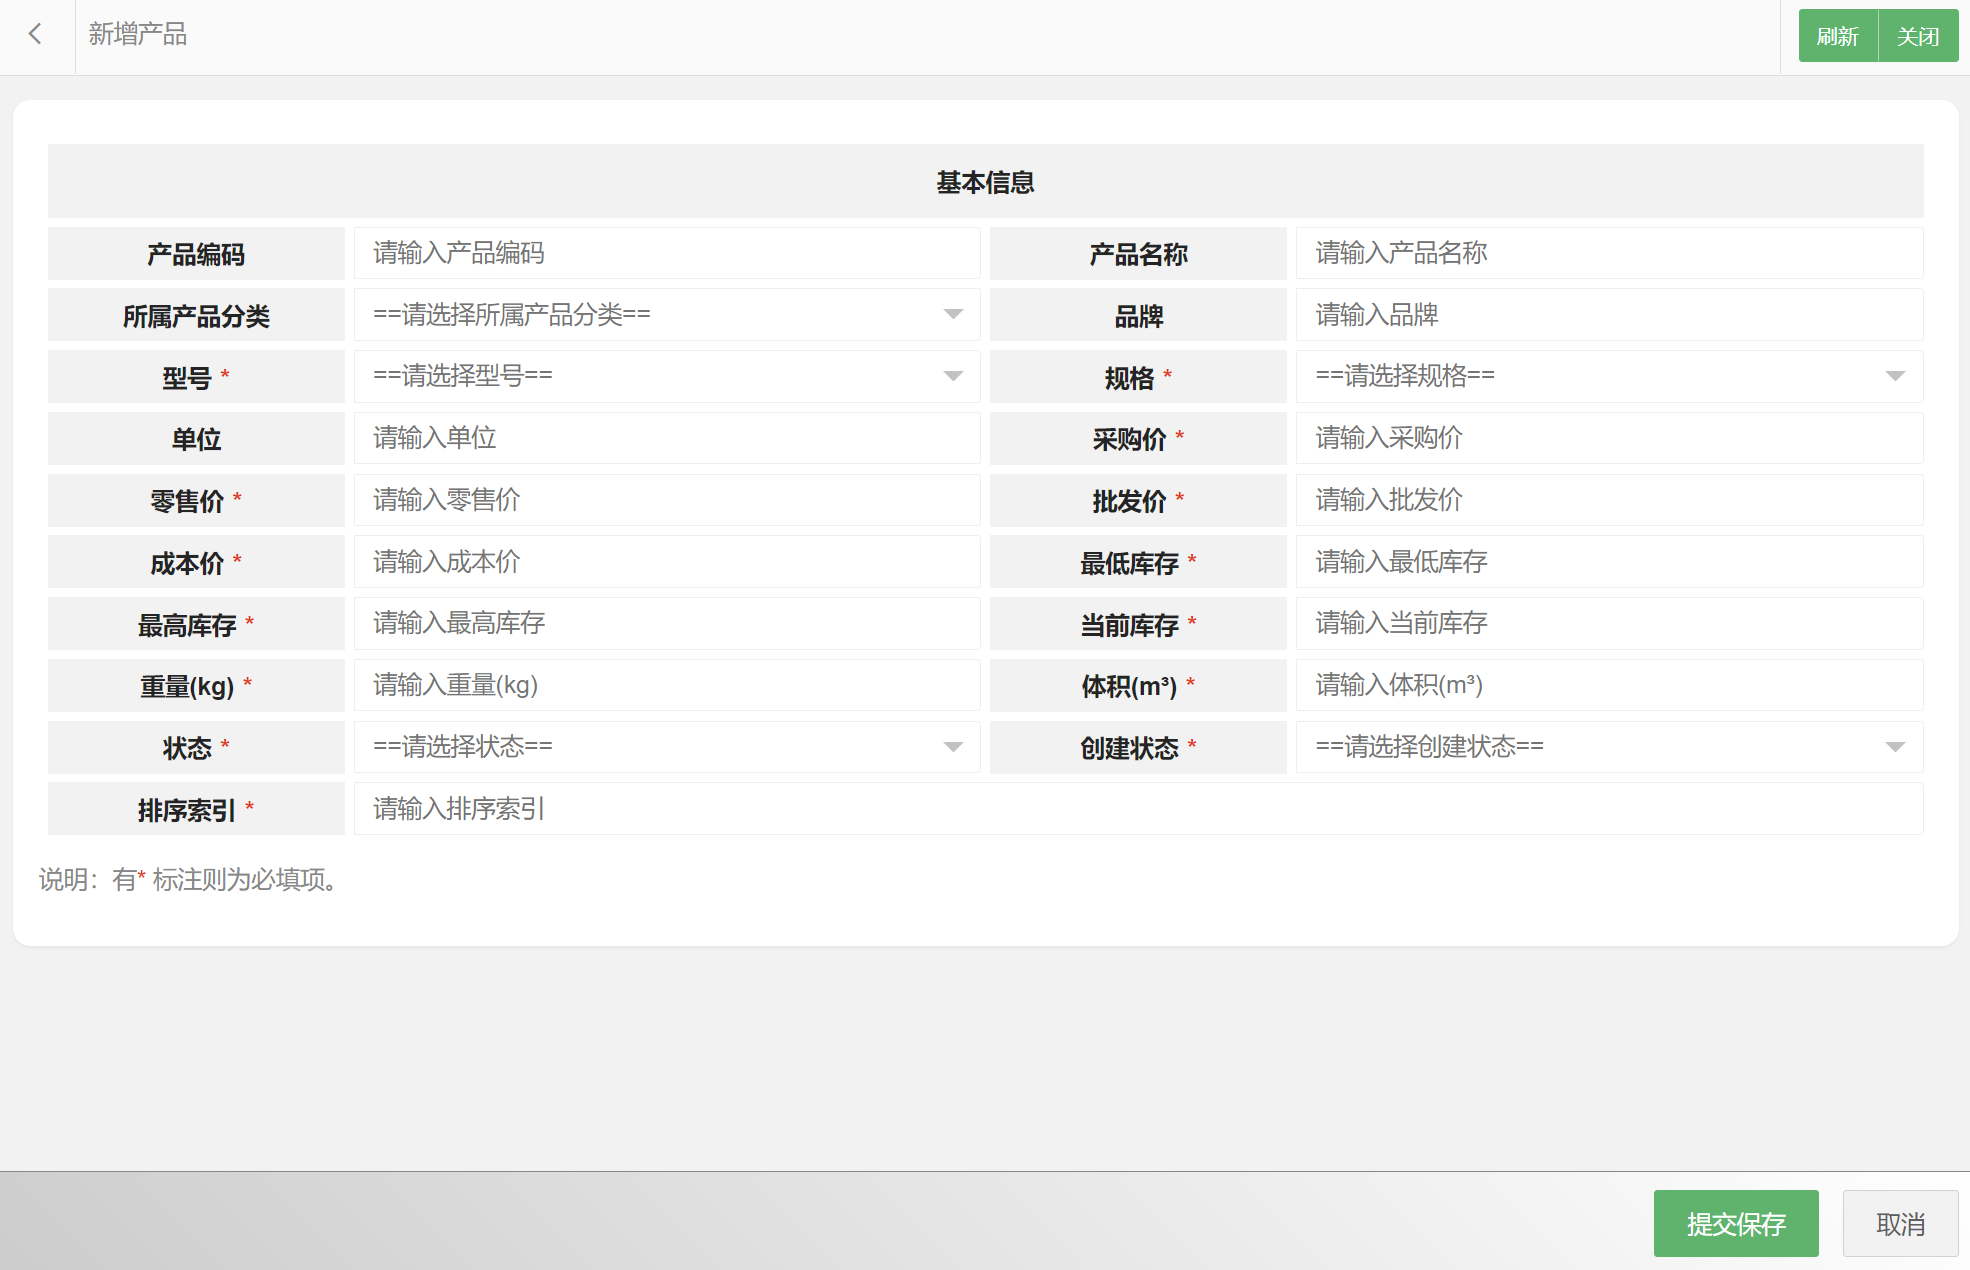
Task: Select the 批发价 text box
Action: click(1608, 500)
